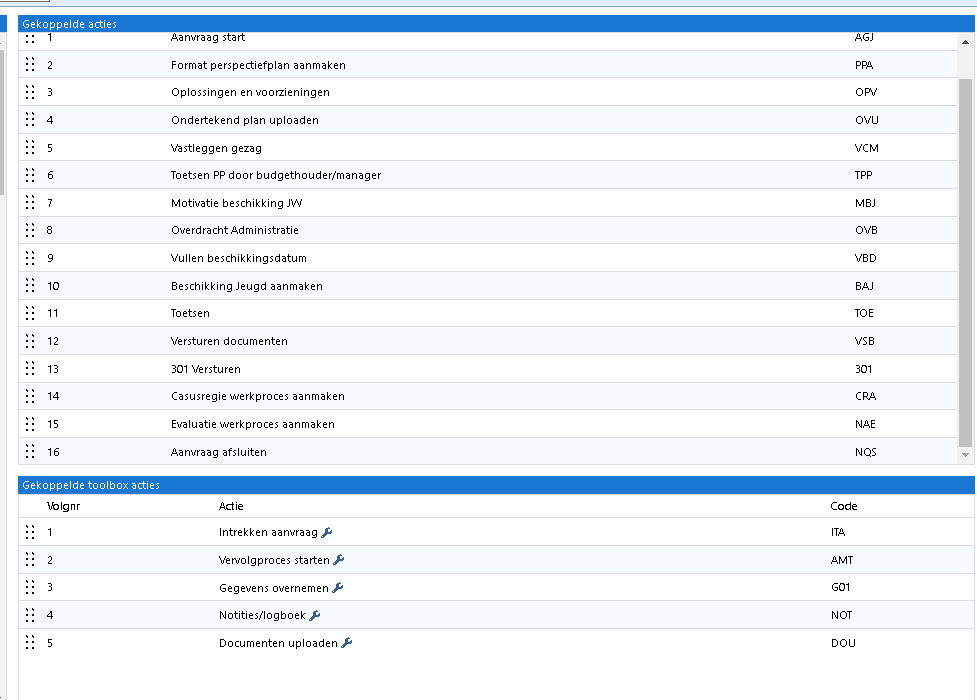This screenshot has height=700, width=977.
Task: Click wrench icon beside Vervolgproces starten
Action: tap(338, 560)
